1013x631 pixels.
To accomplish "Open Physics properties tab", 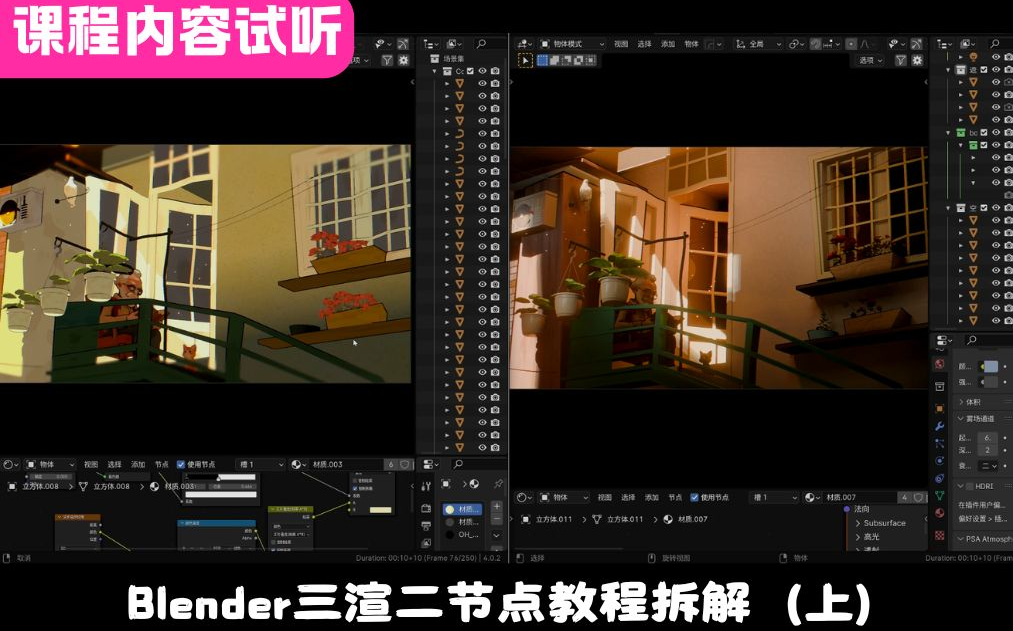I will tap(939, 461).
